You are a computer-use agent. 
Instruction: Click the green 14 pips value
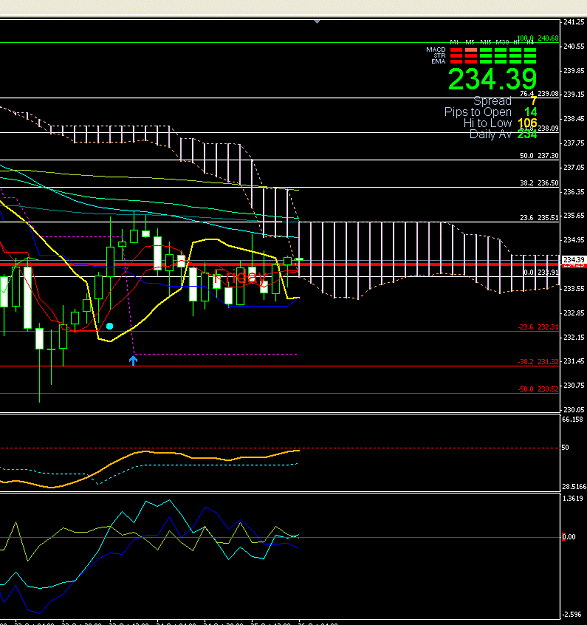point(531,112)
